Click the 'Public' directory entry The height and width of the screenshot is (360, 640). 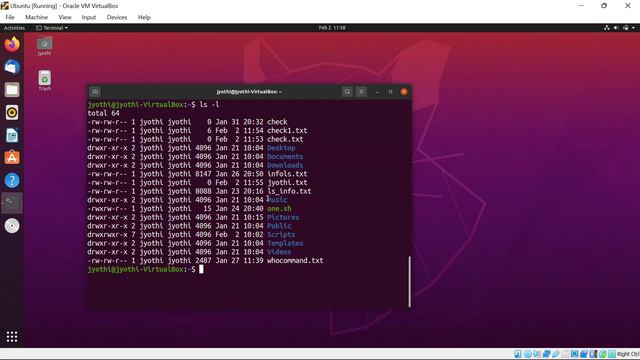[x=279, y=226]
